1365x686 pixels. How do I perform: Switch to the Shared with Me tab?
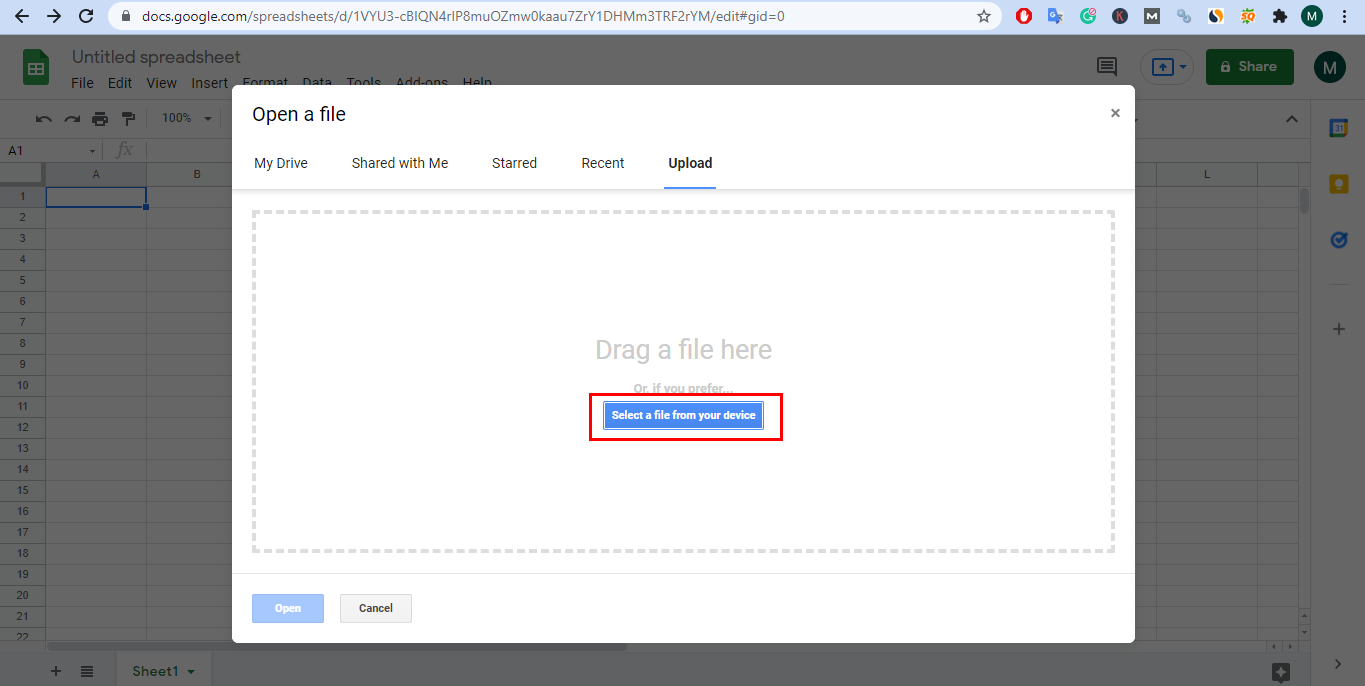tap(399, 163)
